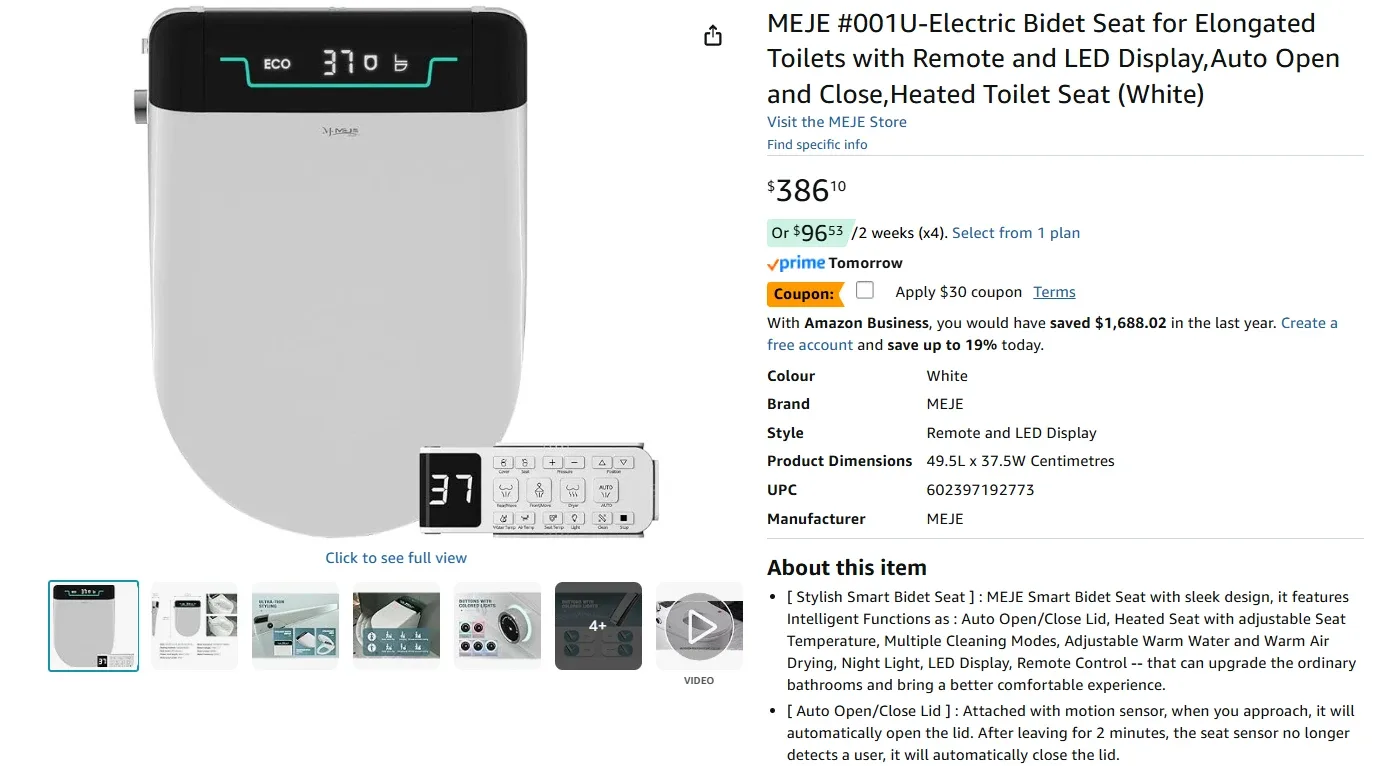This screenshot has height=766, width=1380.
Task: Select the 4+ buttons image thumbnail
Action: (598, 624)
